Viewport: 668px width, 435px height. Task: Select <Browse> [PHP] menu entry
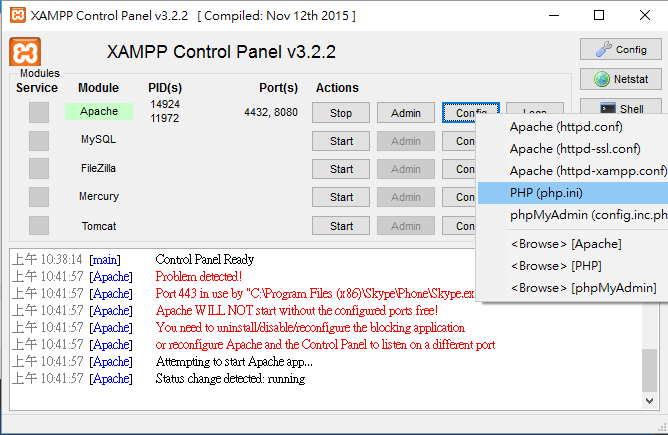pyautogui.click(x=573, y=266)
